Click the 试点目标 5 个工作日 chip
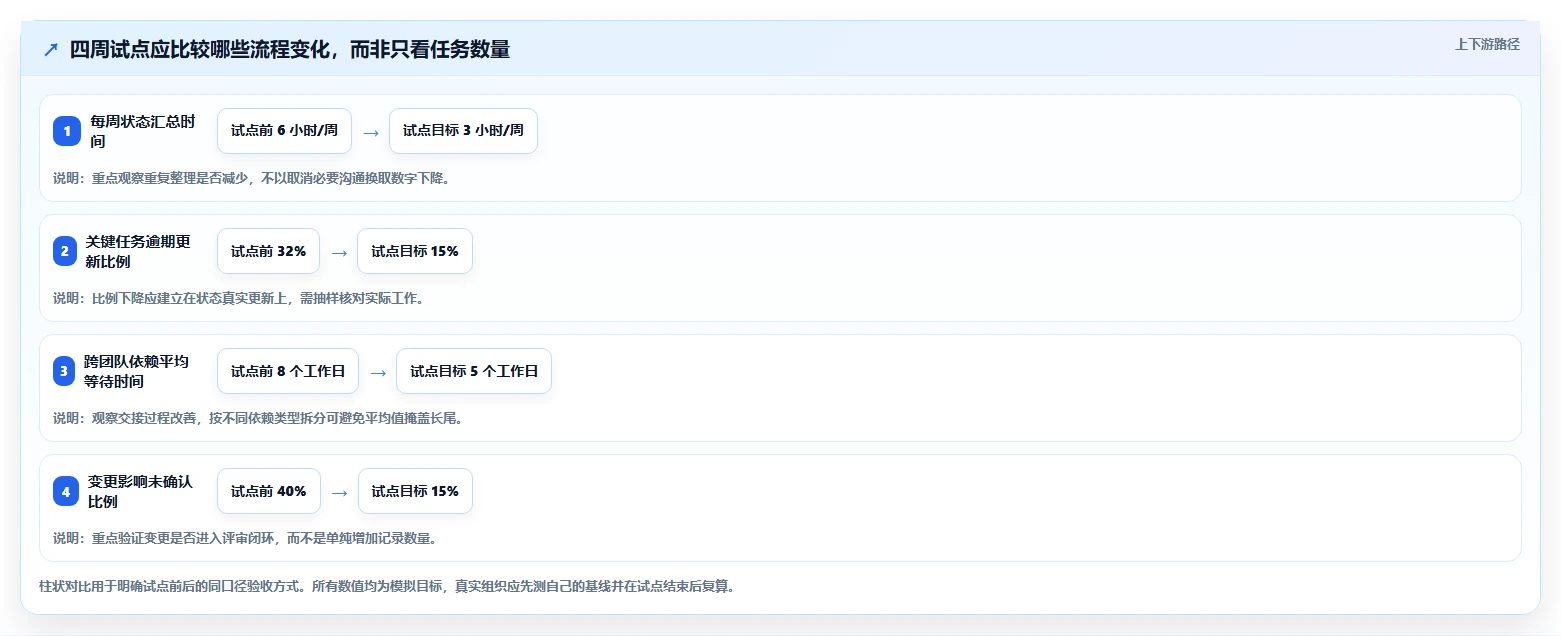1561x636 pixels. [x=474, y=371]
